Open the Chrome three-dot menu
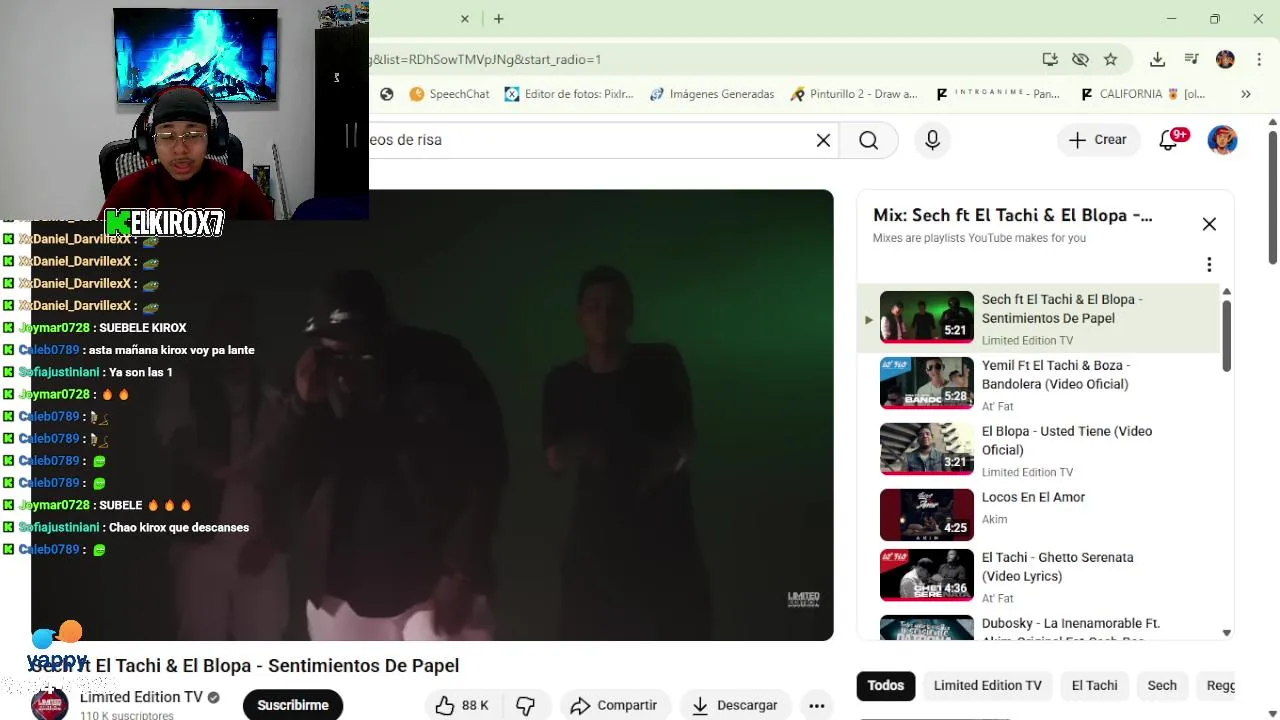 pyautogui.click(x=1259, y=59)
